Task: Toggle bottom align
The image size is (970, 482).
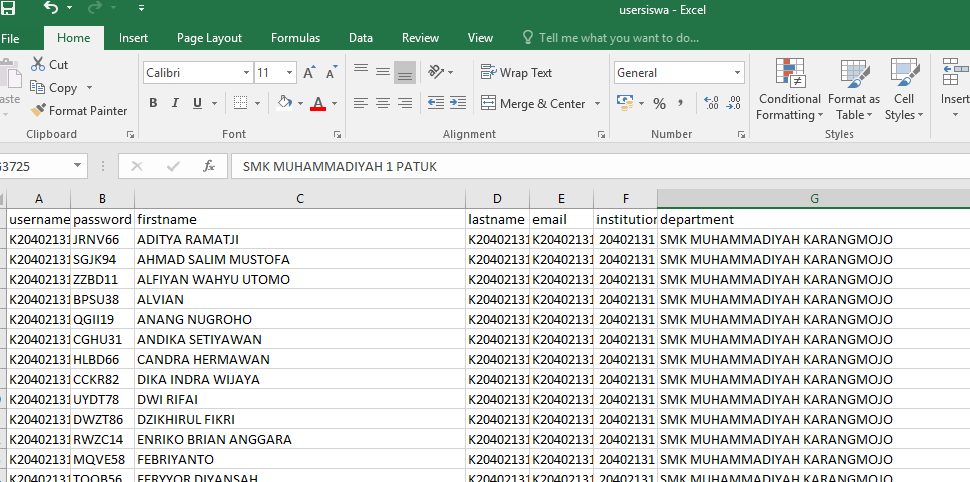Action: [405, 72]
